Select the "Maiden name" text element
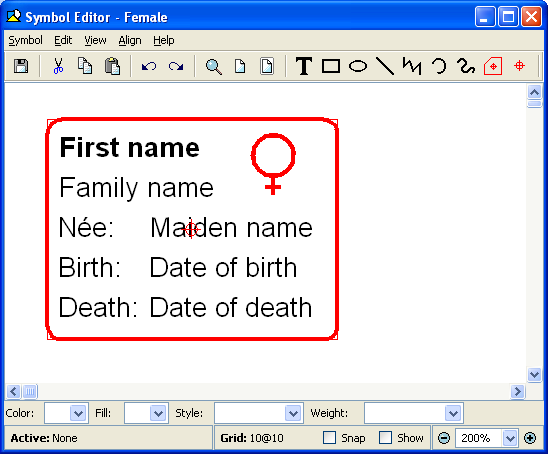Image resolution: width=548 pixels, height=454 pixels. coord(231,228)
